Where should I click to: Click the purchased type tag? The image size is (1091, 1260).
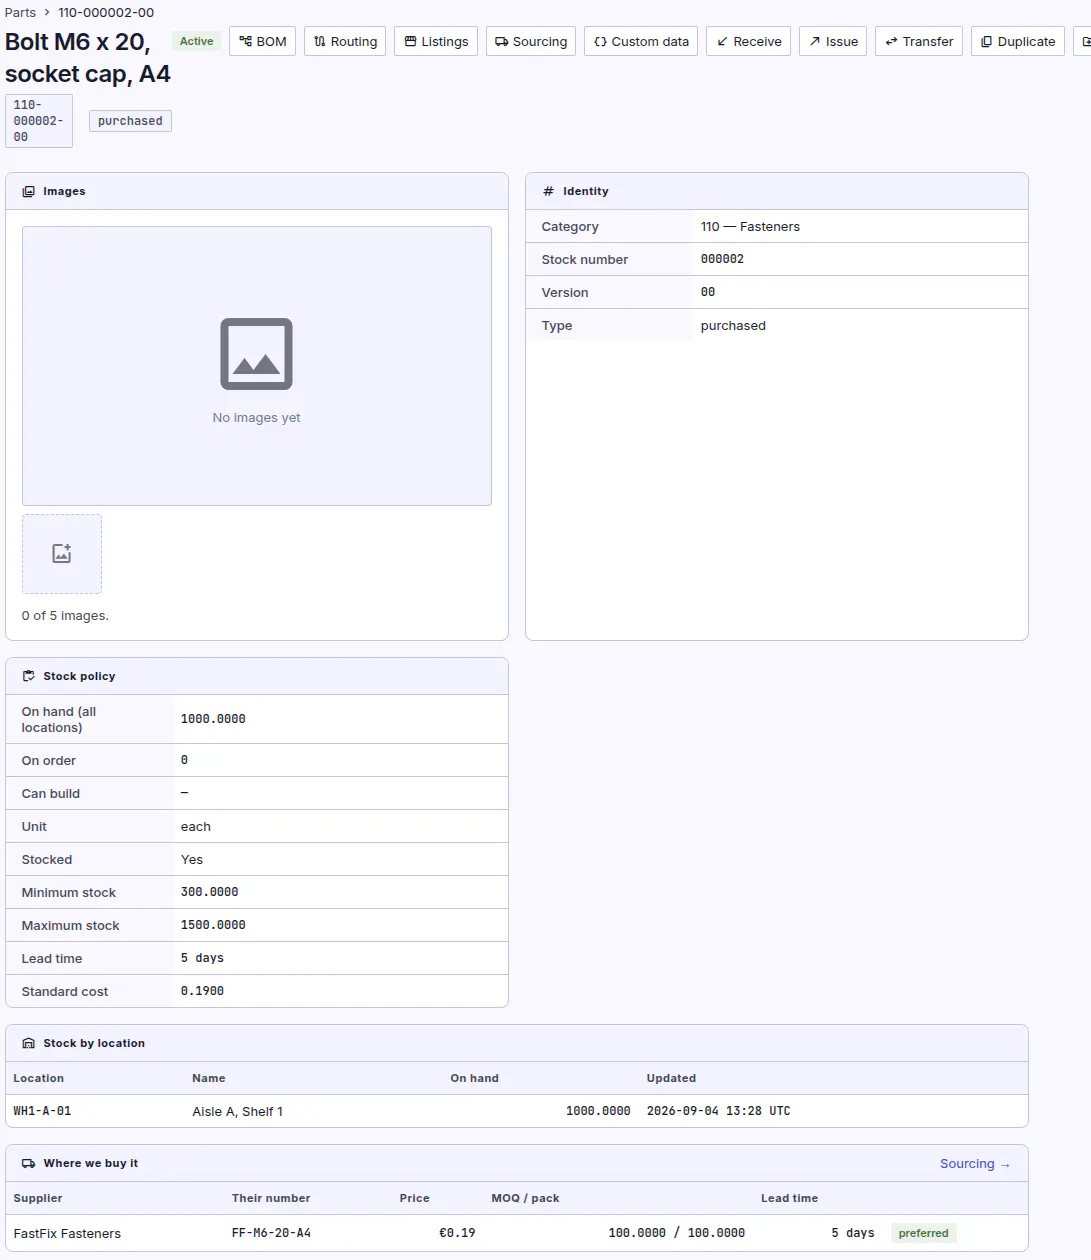tap(130, 121)
